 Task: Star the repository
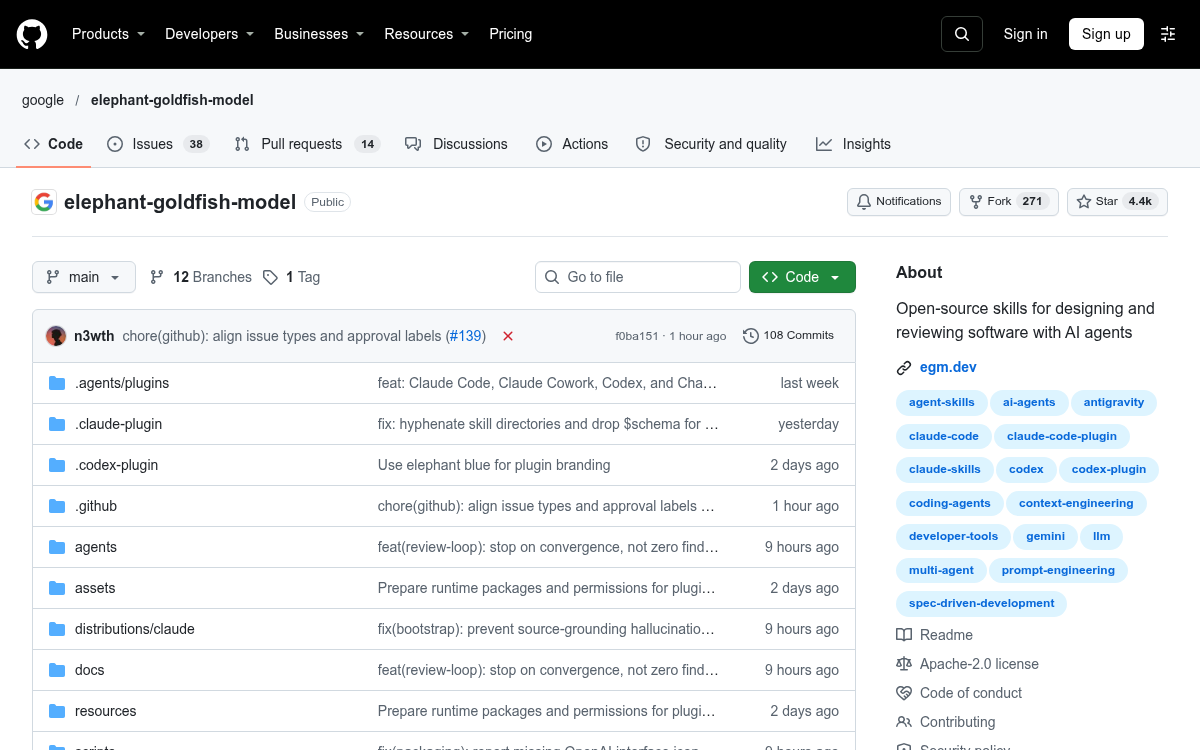point(1116,201)
